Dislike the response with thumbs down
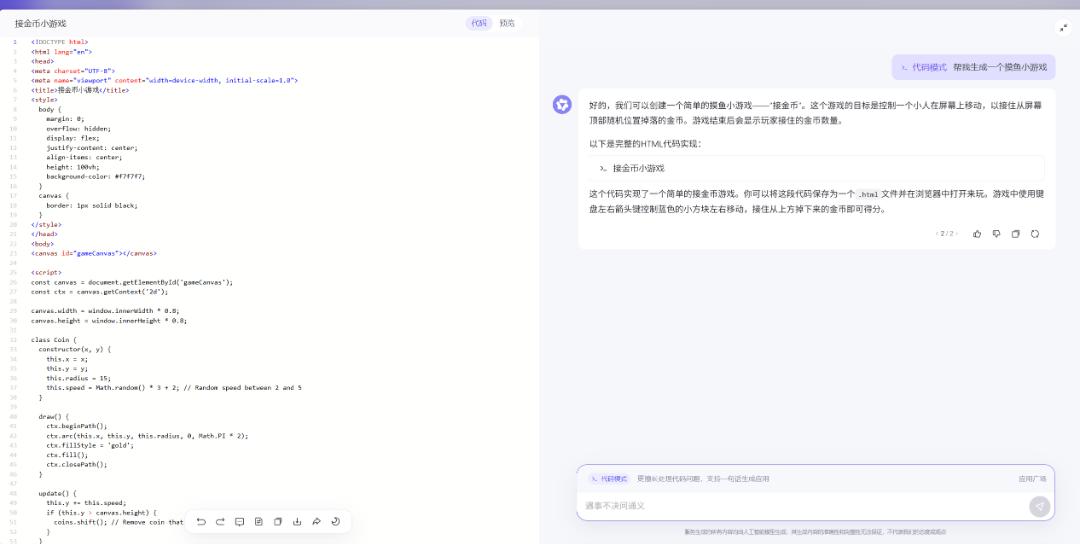 [x=996, y=233]
